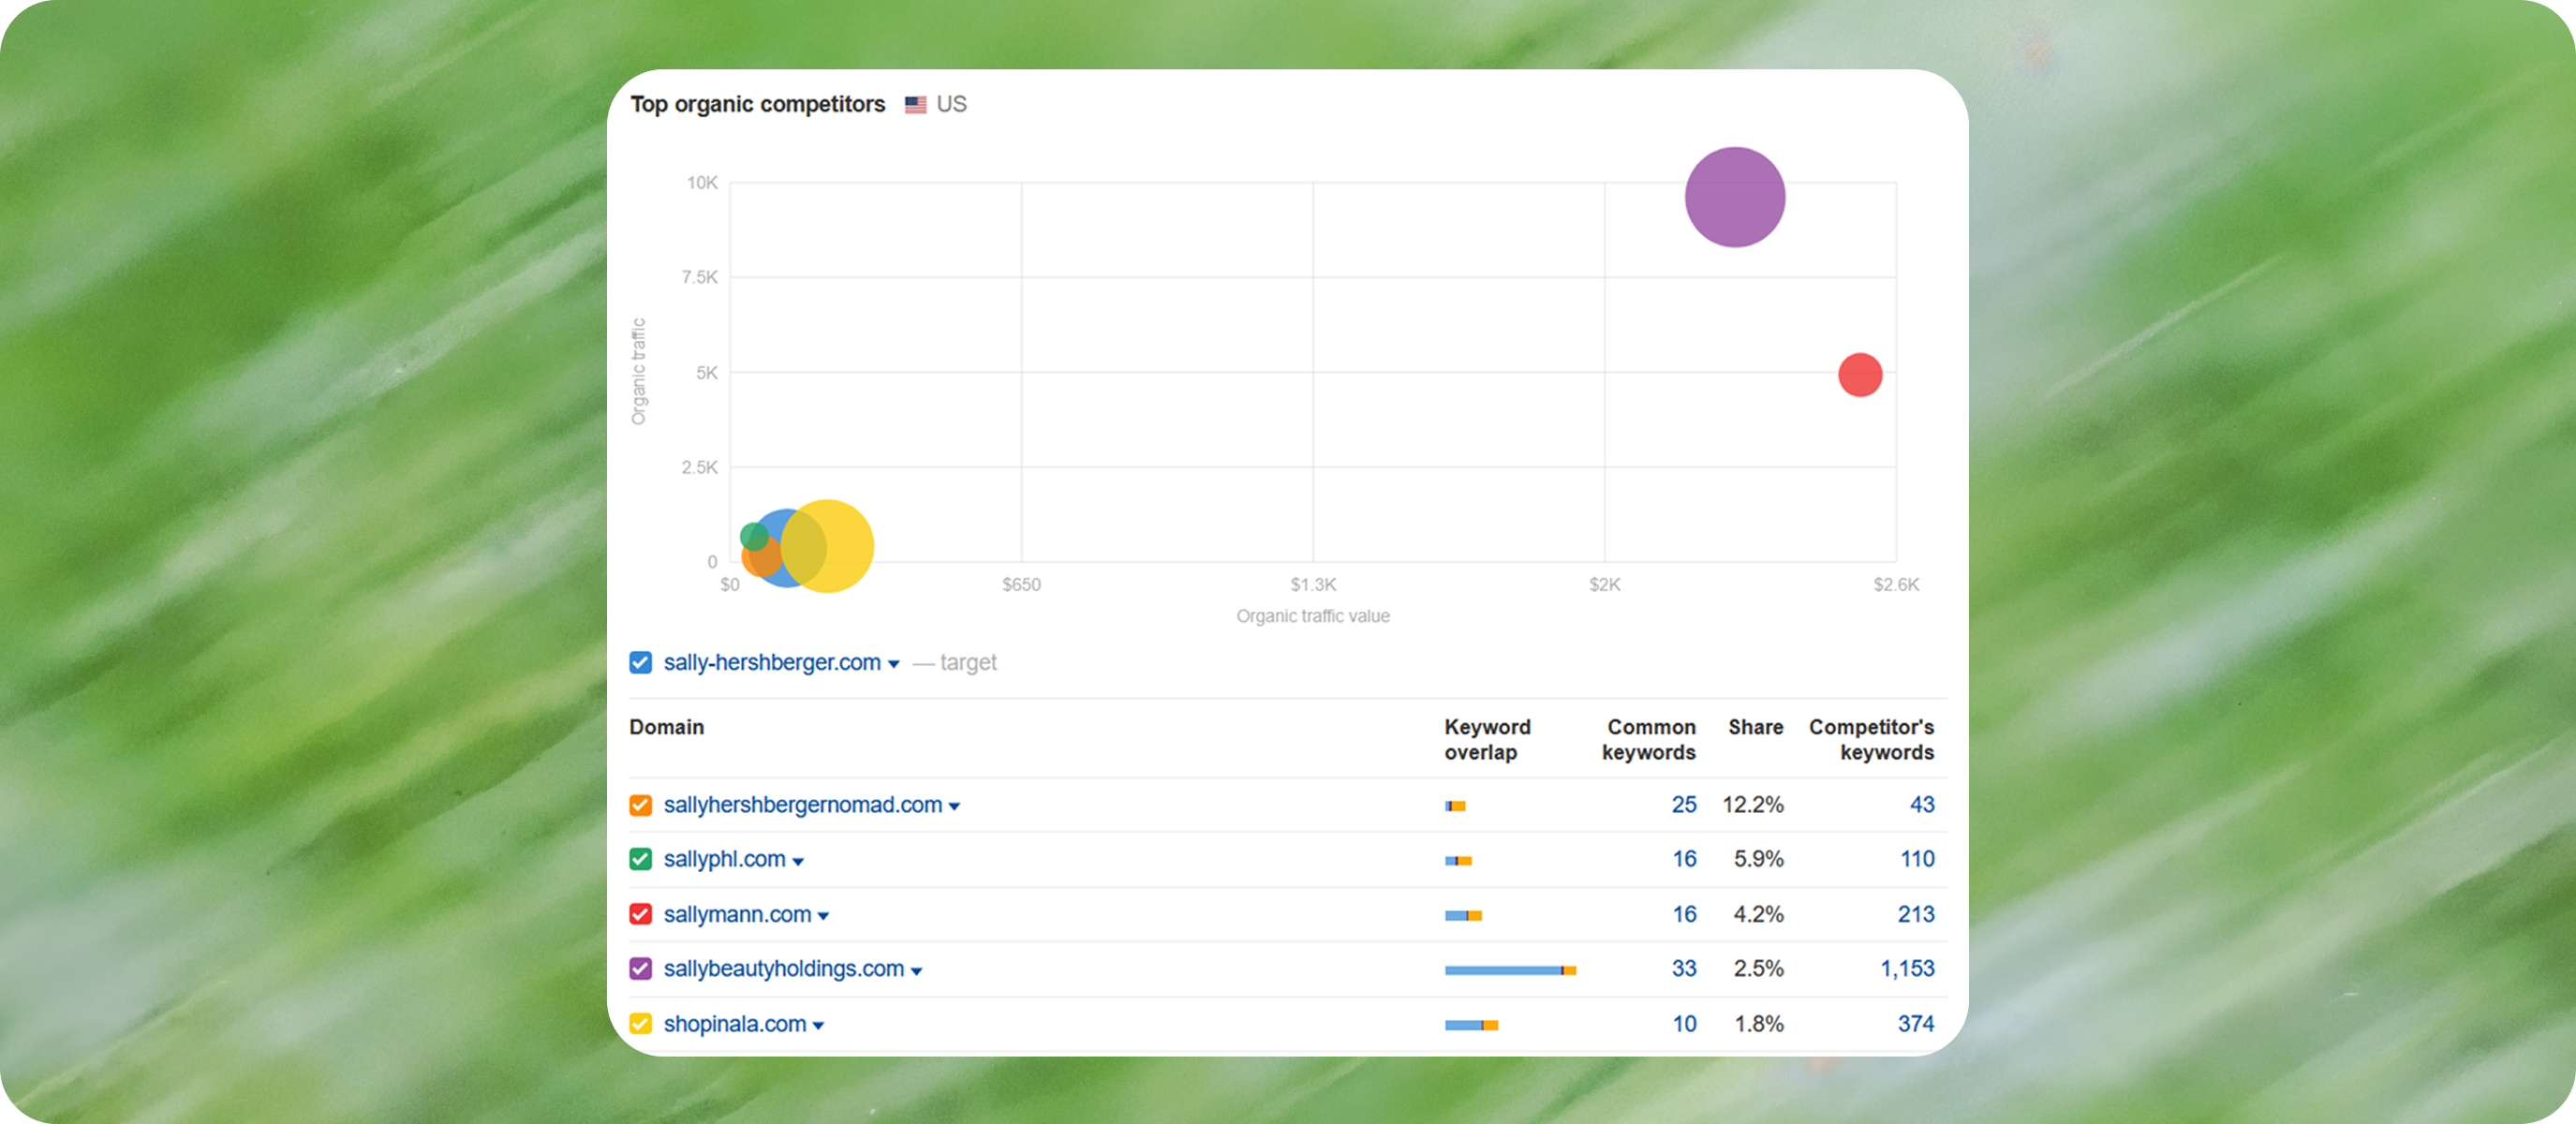
Task: Click the 7.5K y-axis tick label
Action: (700, 277)
